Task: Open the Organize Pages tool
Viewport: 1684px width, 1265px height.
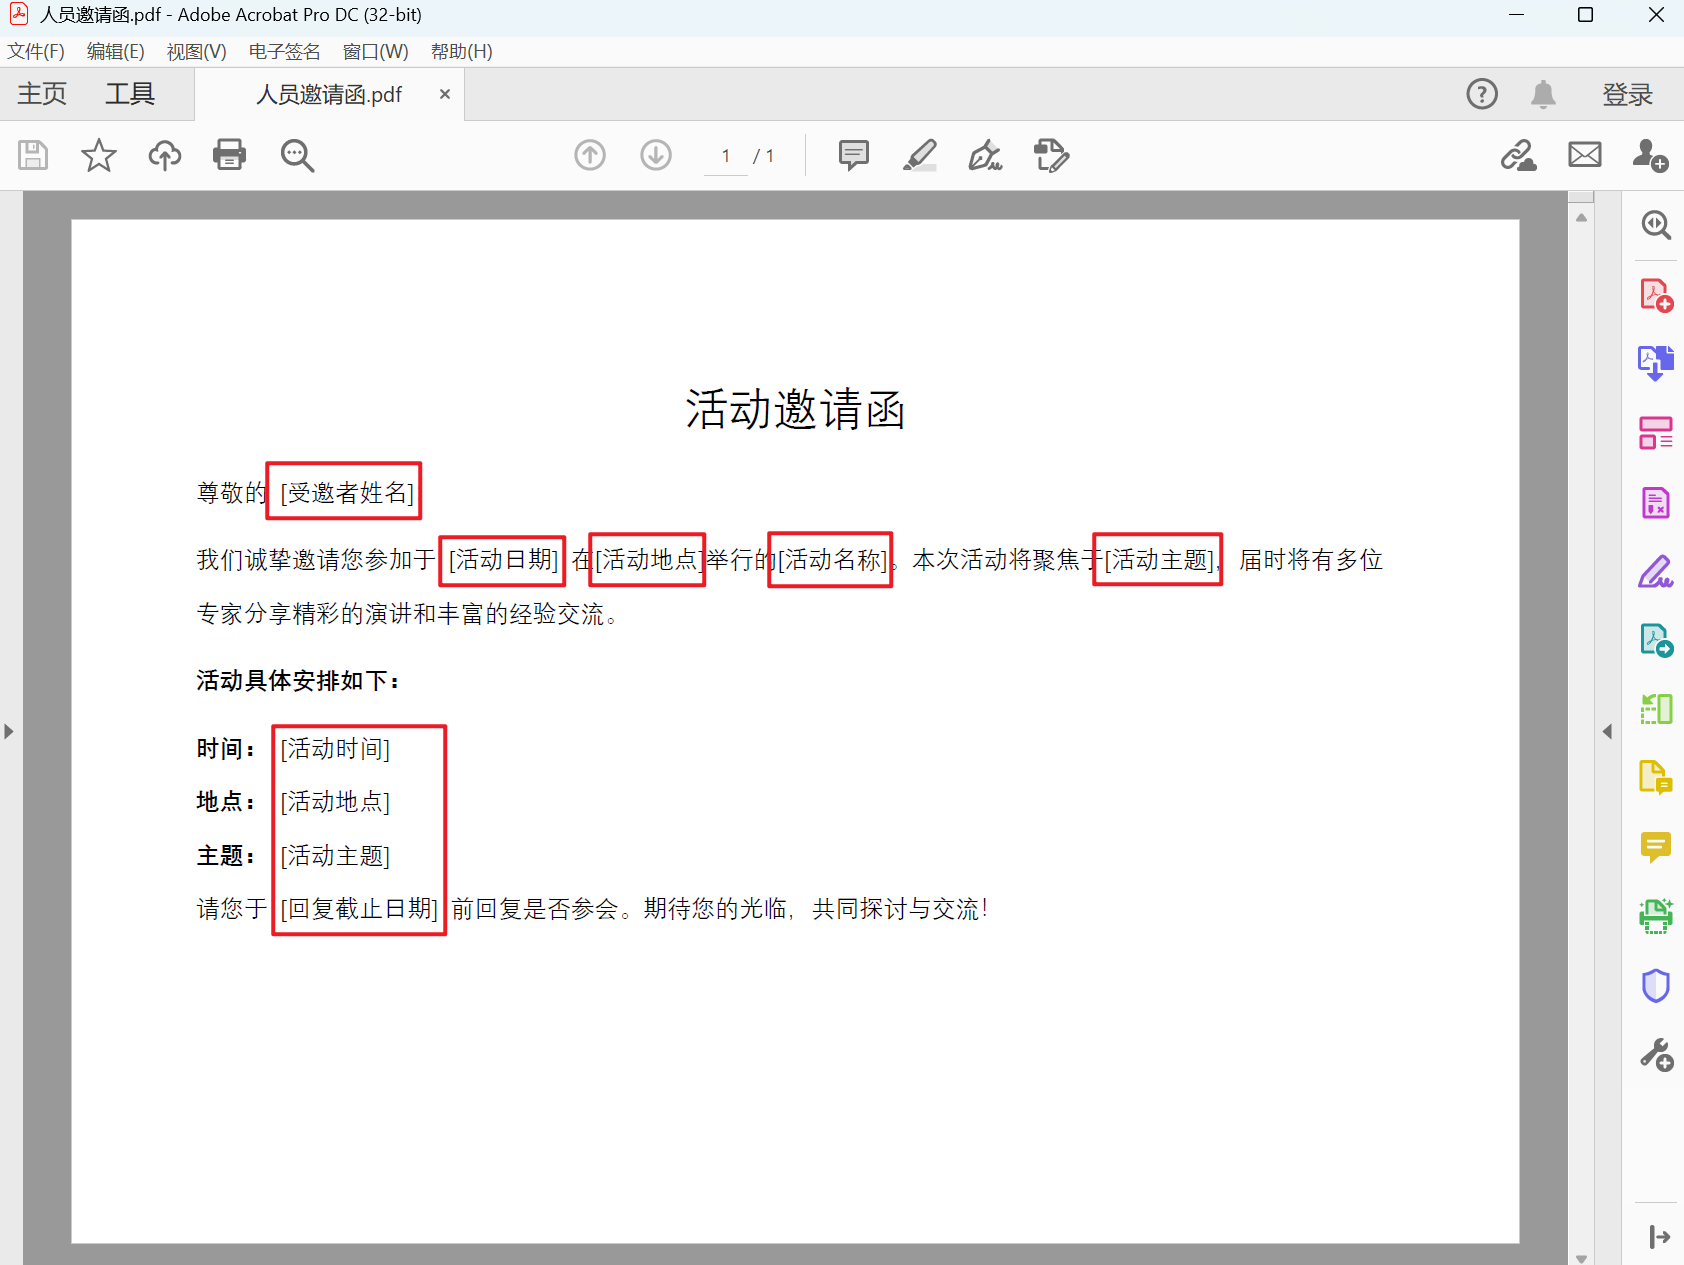Action: click(1655, 432)
